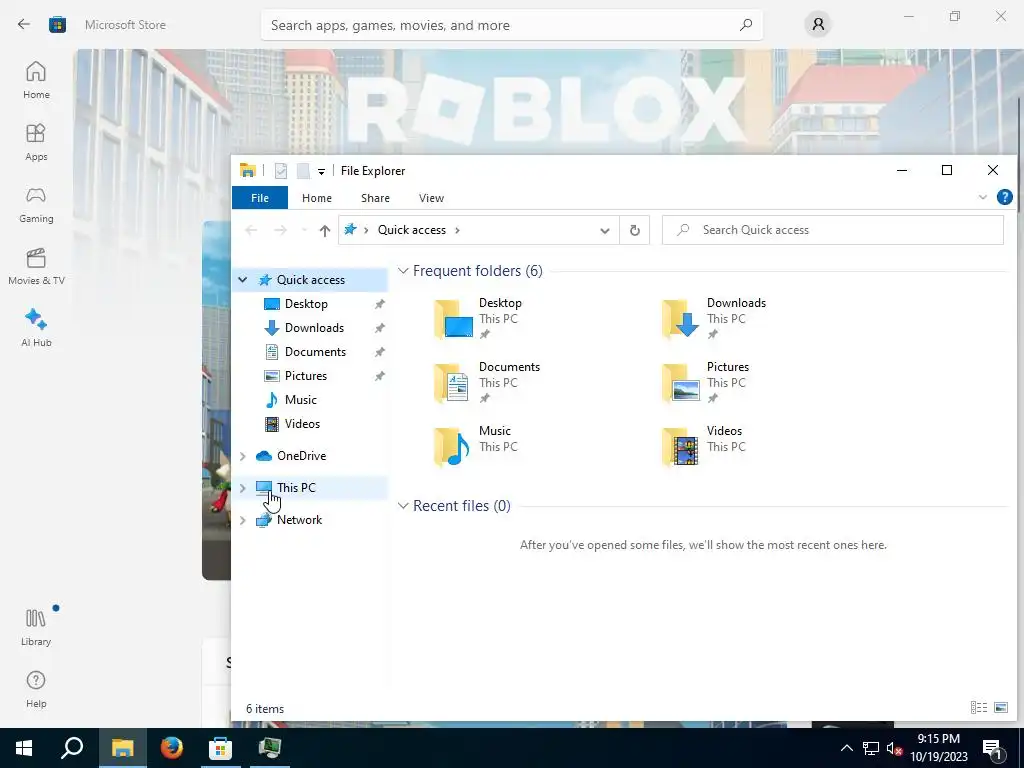Expand the ribbon with chevron arrow
Viewport: 1024px width, 768px height.
coord(982,197)
